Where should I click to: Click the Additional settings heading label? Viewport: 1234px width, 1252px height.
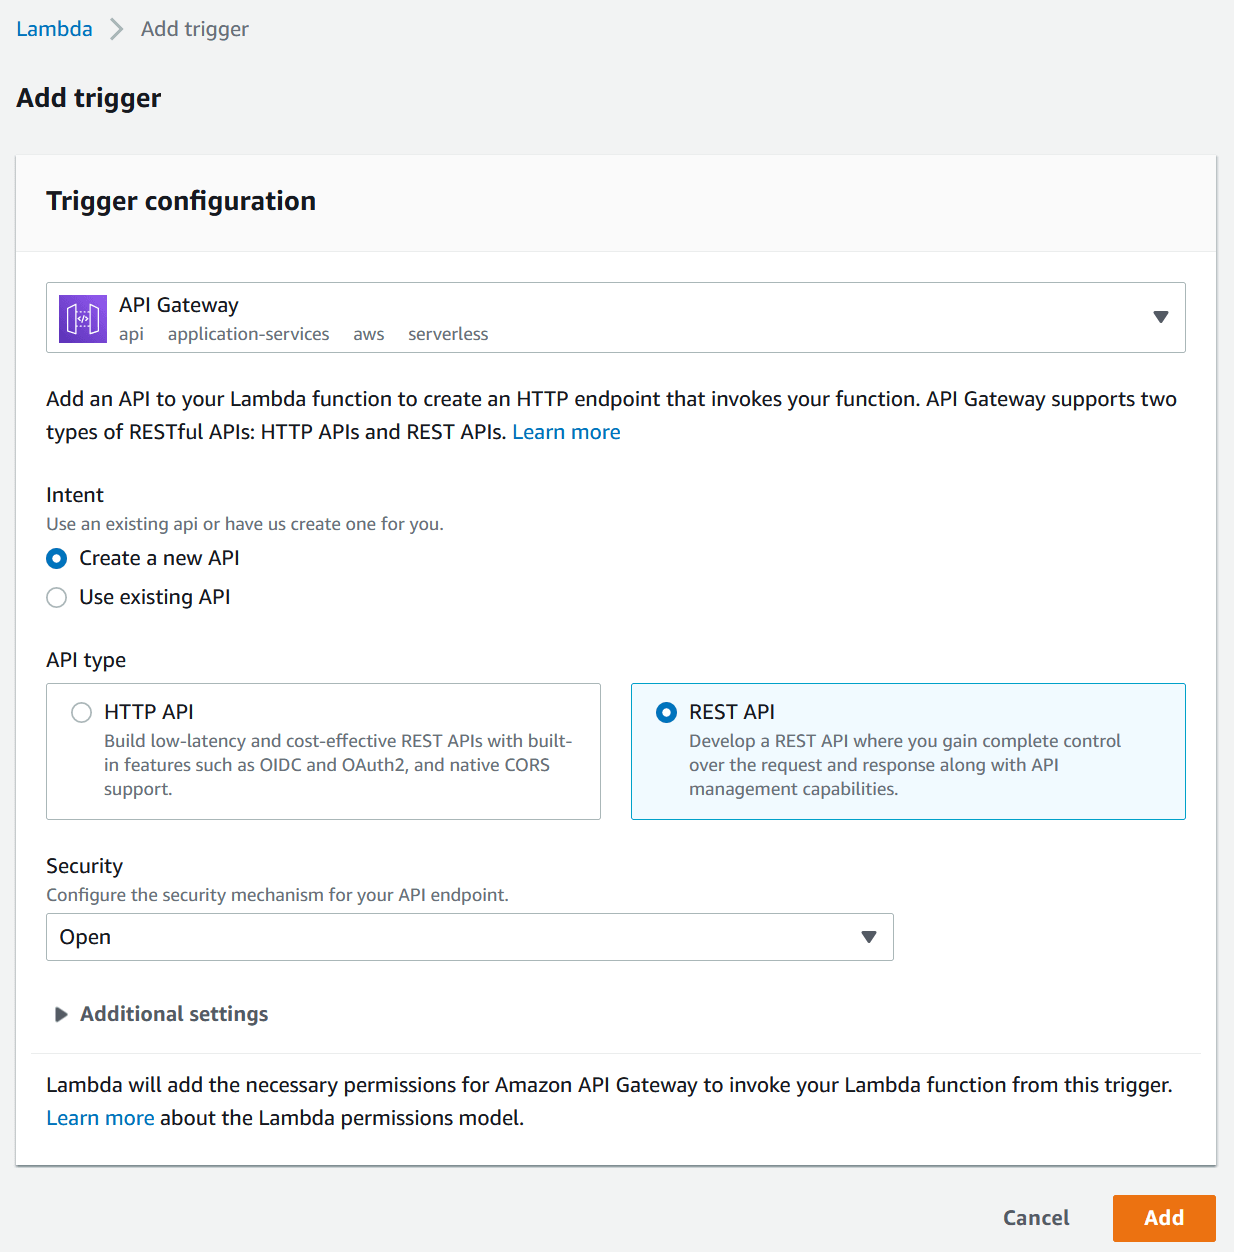click(x=174, y=1014)
